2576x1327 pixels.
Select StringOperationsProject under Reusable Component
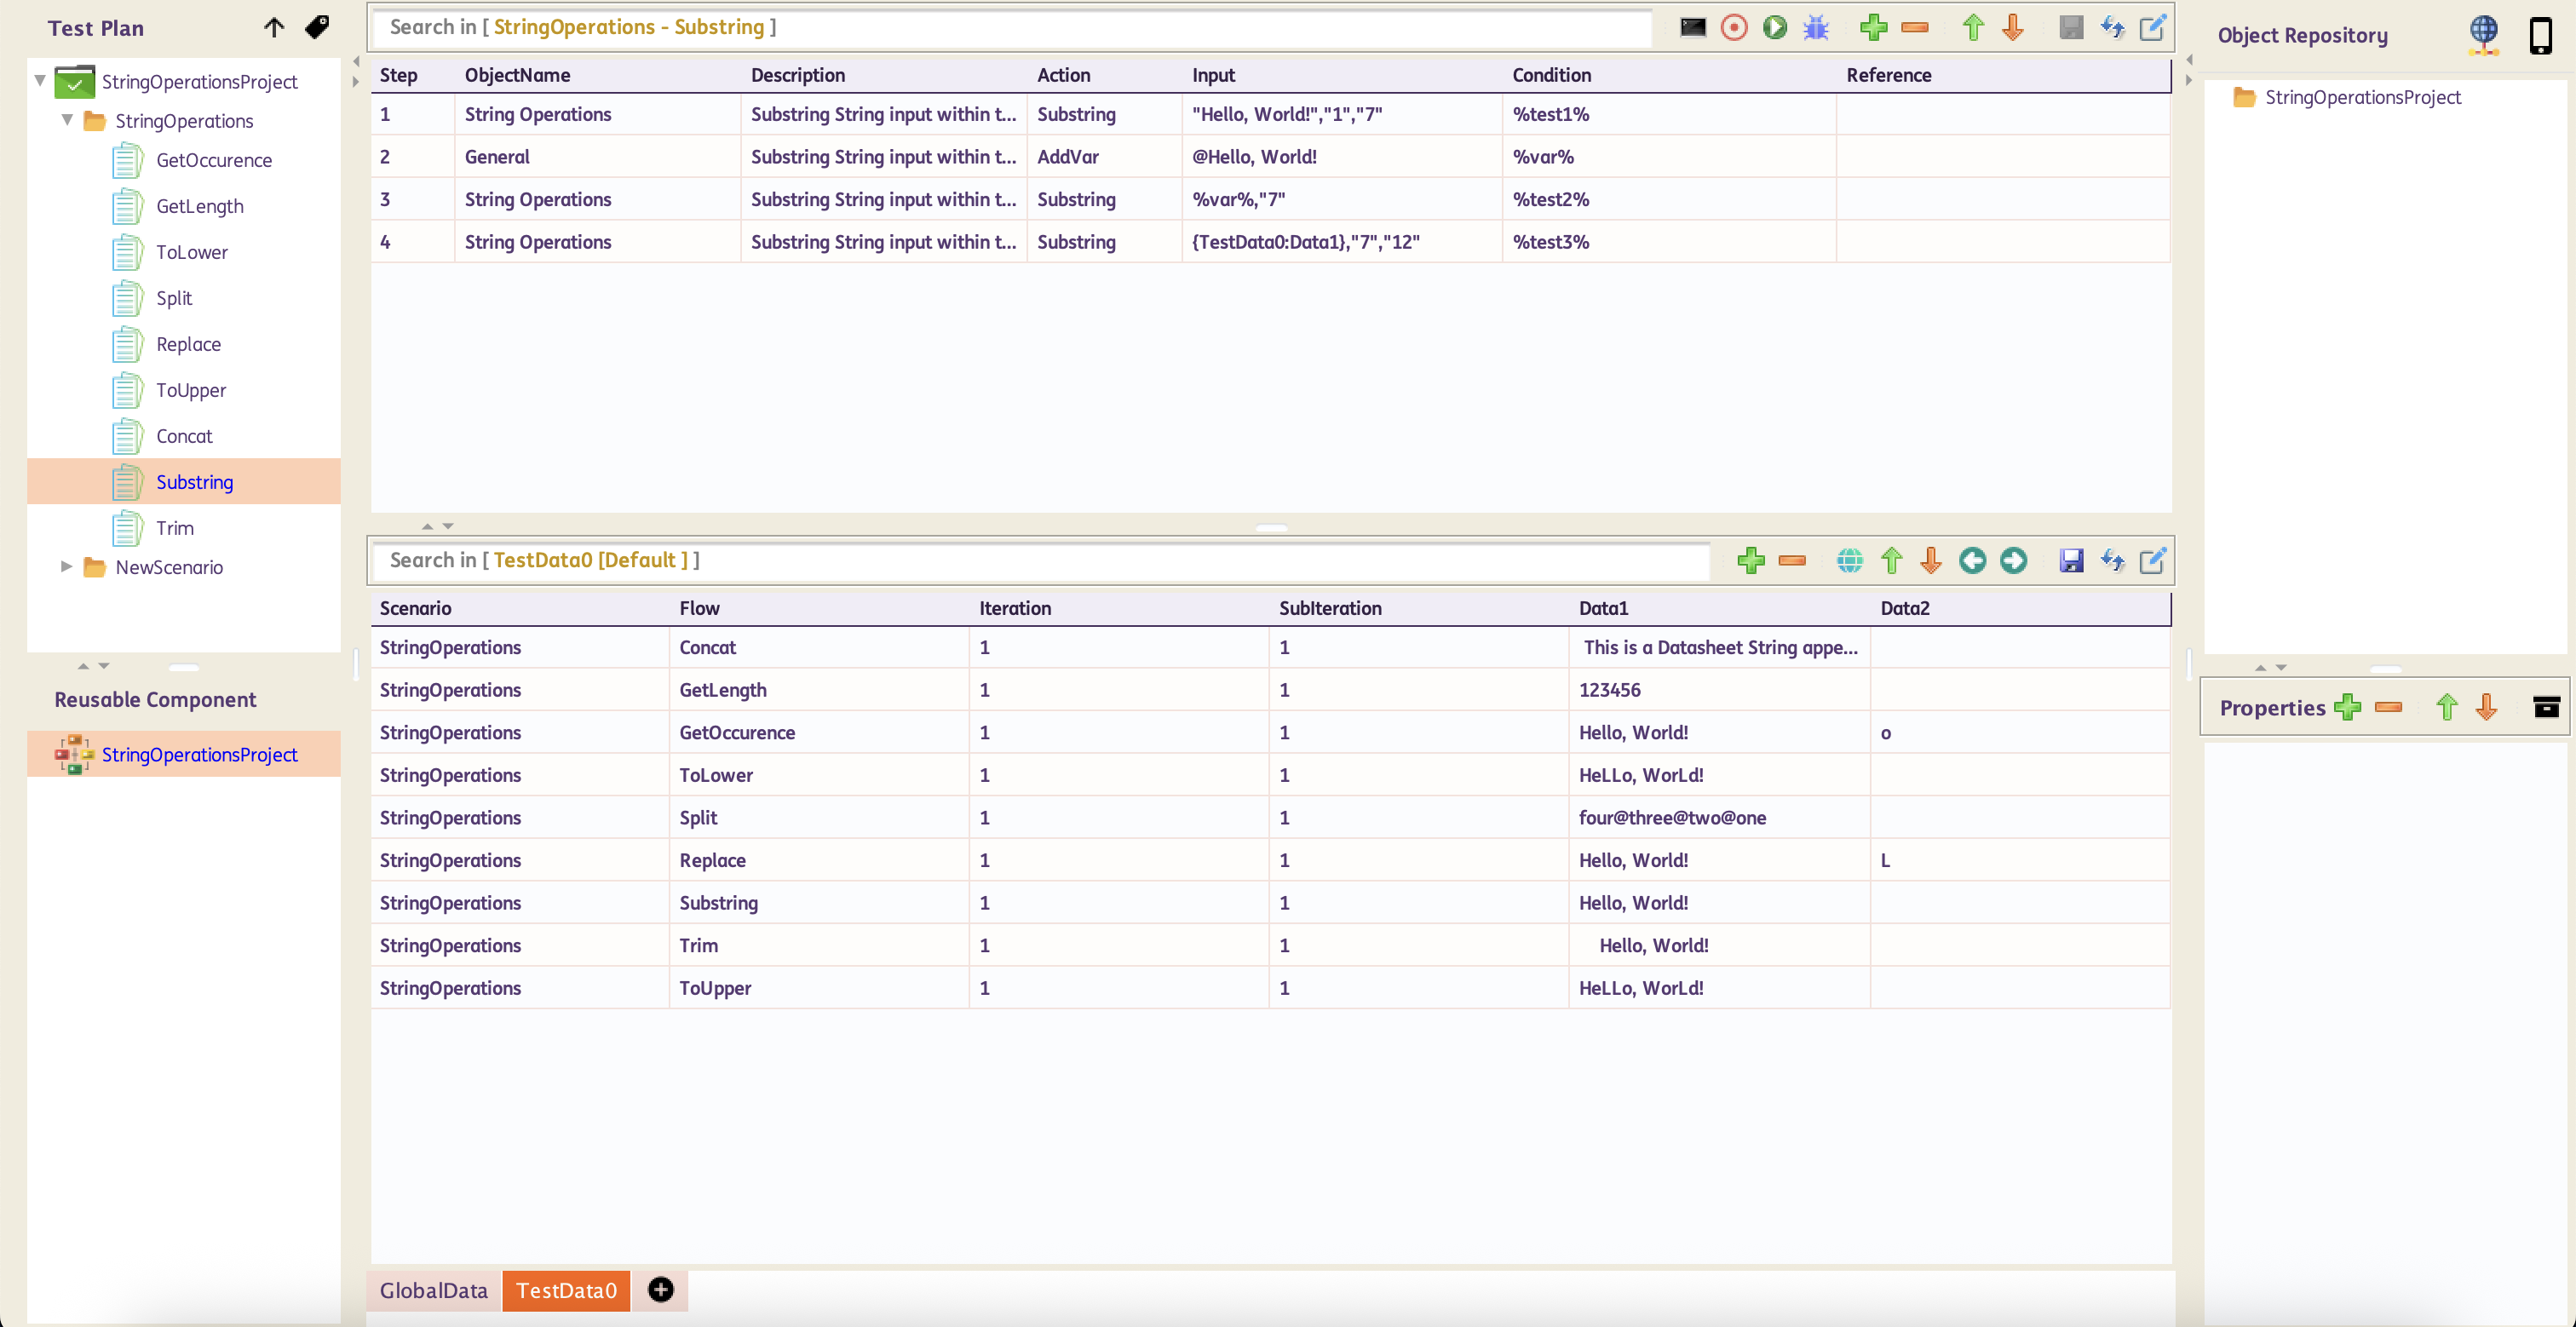(x=199, y=754)
